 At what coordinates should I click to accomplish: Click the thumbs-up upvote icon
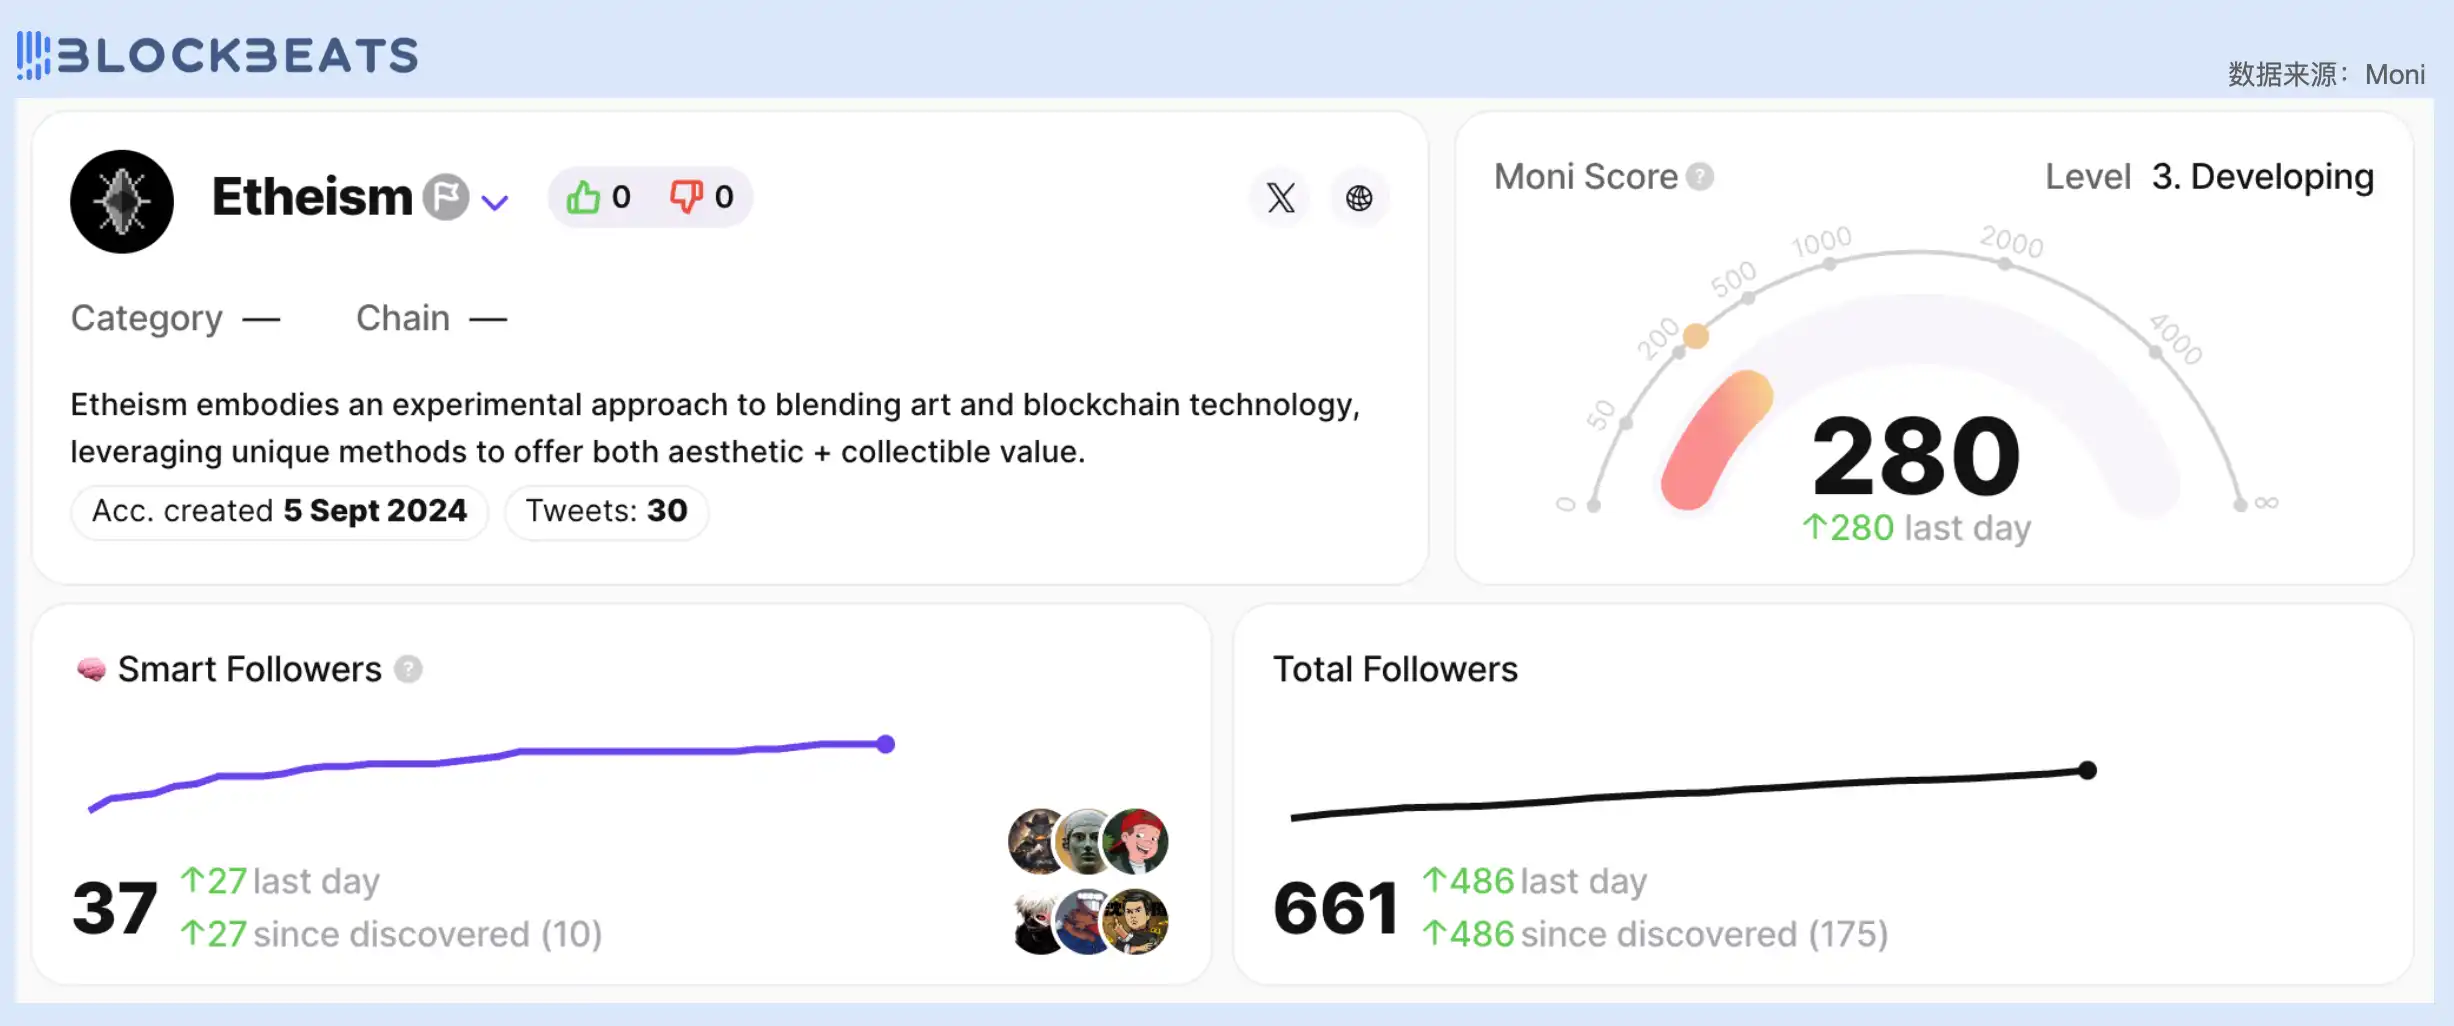coord(583,197)
